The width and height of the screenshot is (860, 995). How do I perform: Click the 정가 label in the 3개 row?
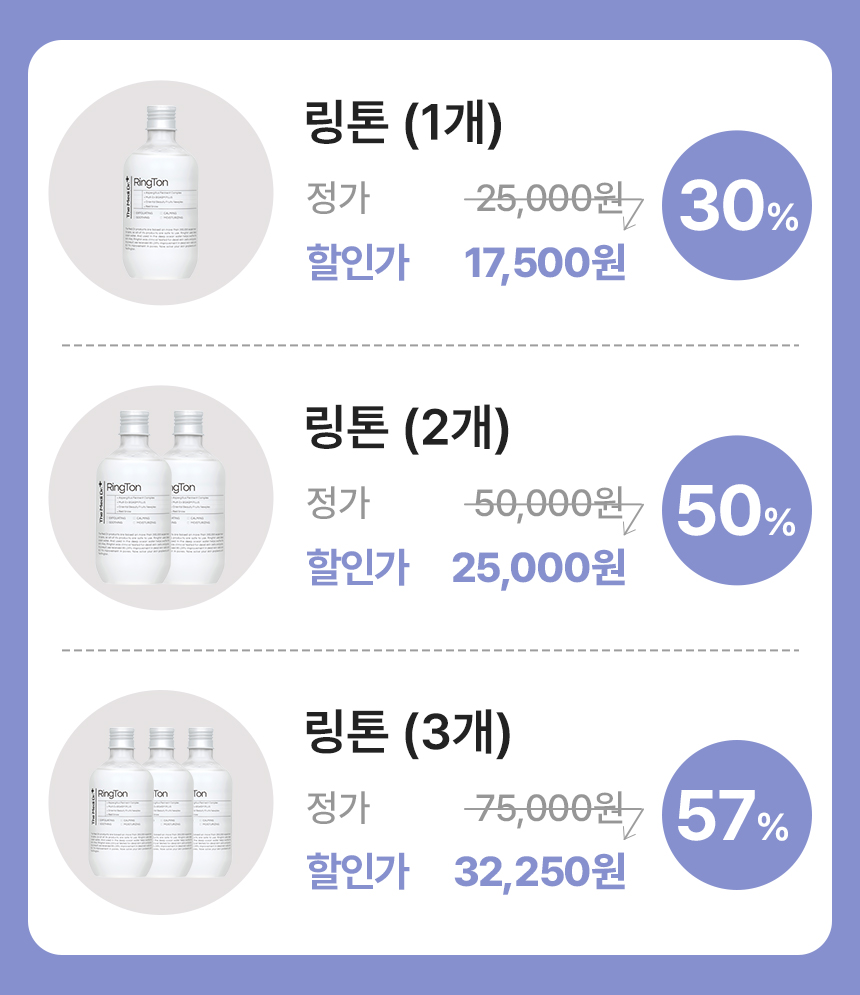click(337, 807)
